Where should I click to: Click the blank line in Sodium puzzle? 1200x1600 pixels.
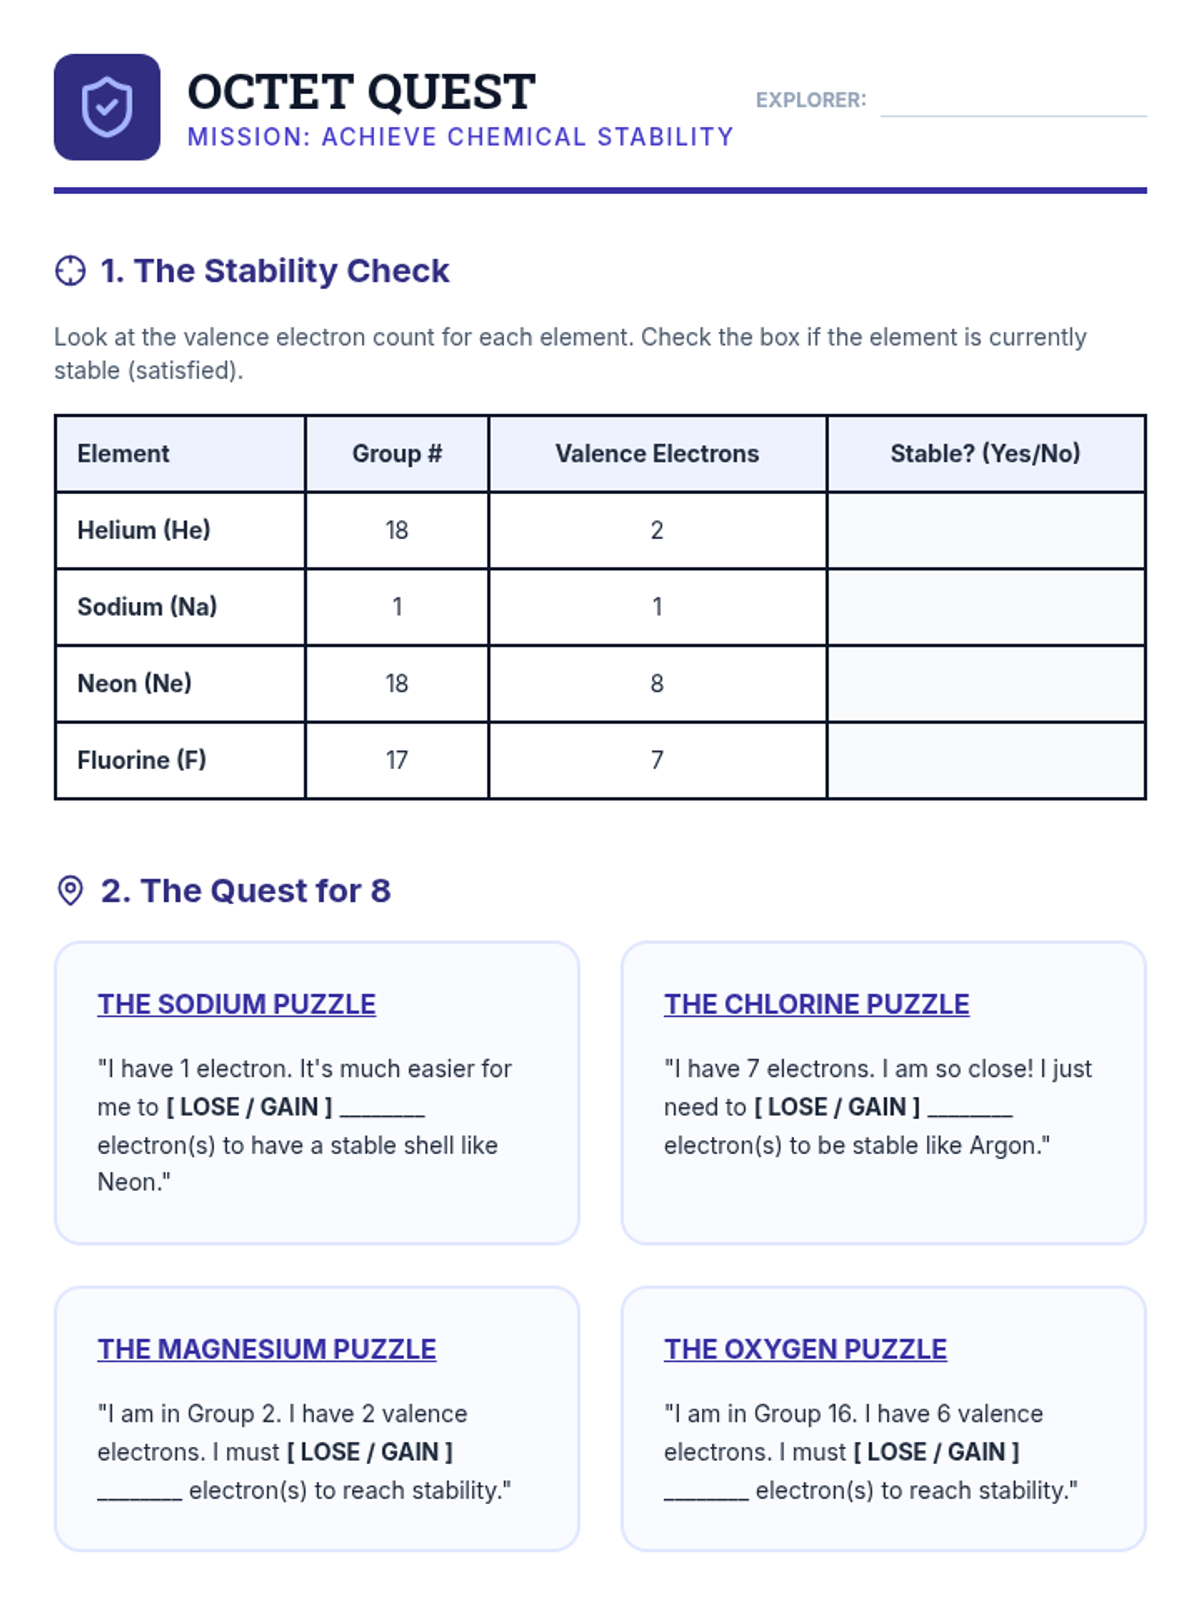382,1110
